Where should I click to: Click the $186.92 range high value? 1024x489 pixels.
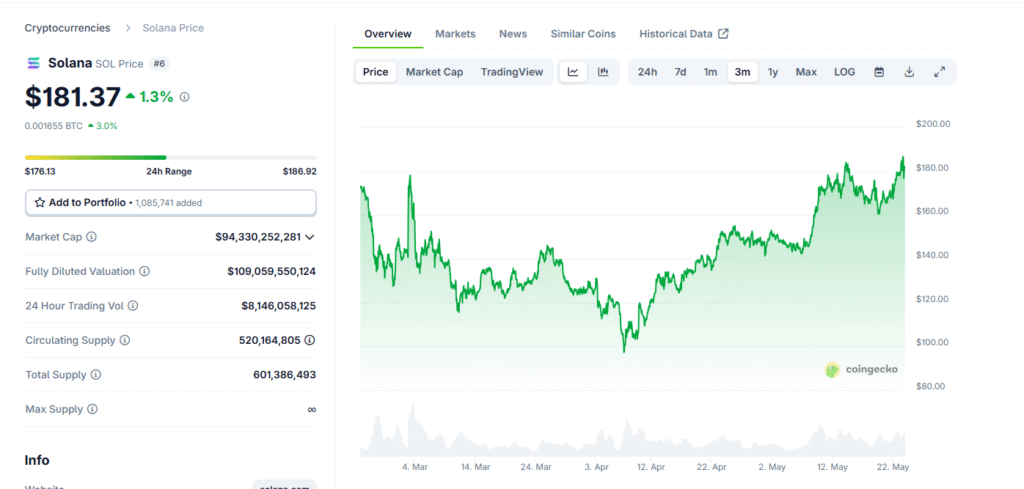point(300,172)
